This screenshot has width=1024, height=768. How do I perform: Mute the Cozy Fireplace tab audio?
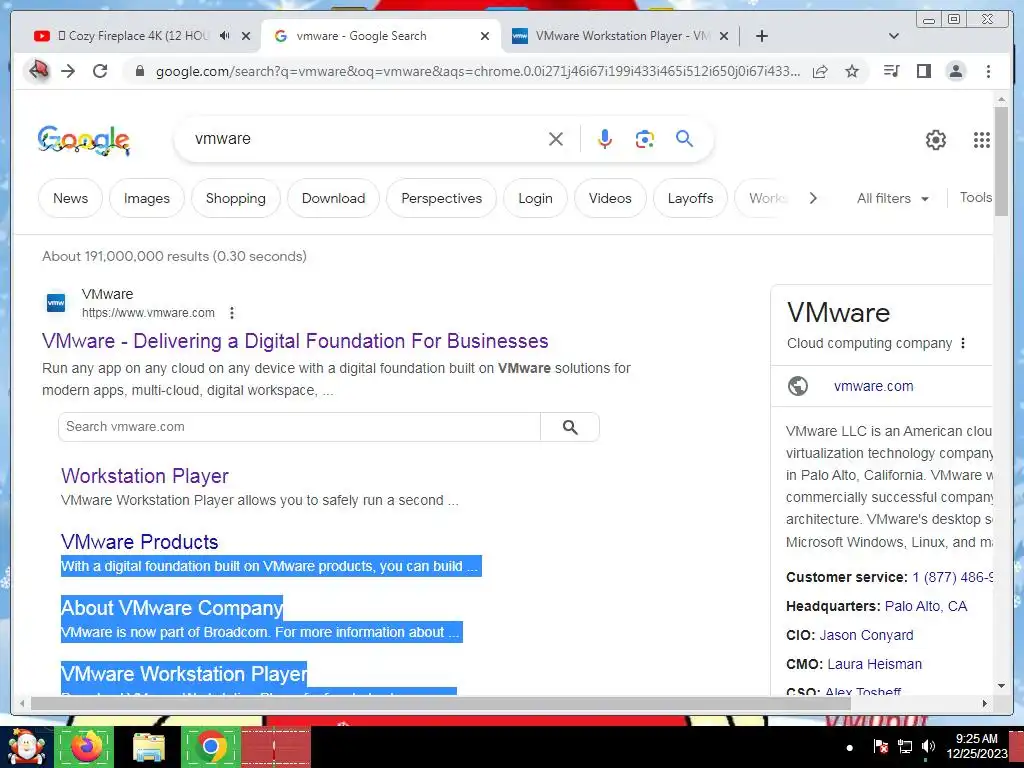225,36
